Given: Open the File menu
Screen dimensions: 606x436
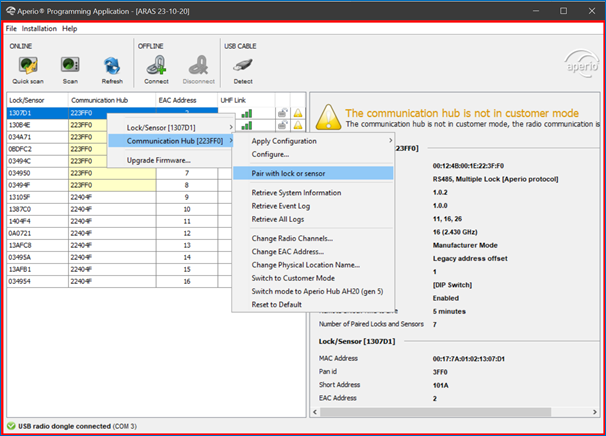Looking at the screenshot, I should click(x=11, y=29).
